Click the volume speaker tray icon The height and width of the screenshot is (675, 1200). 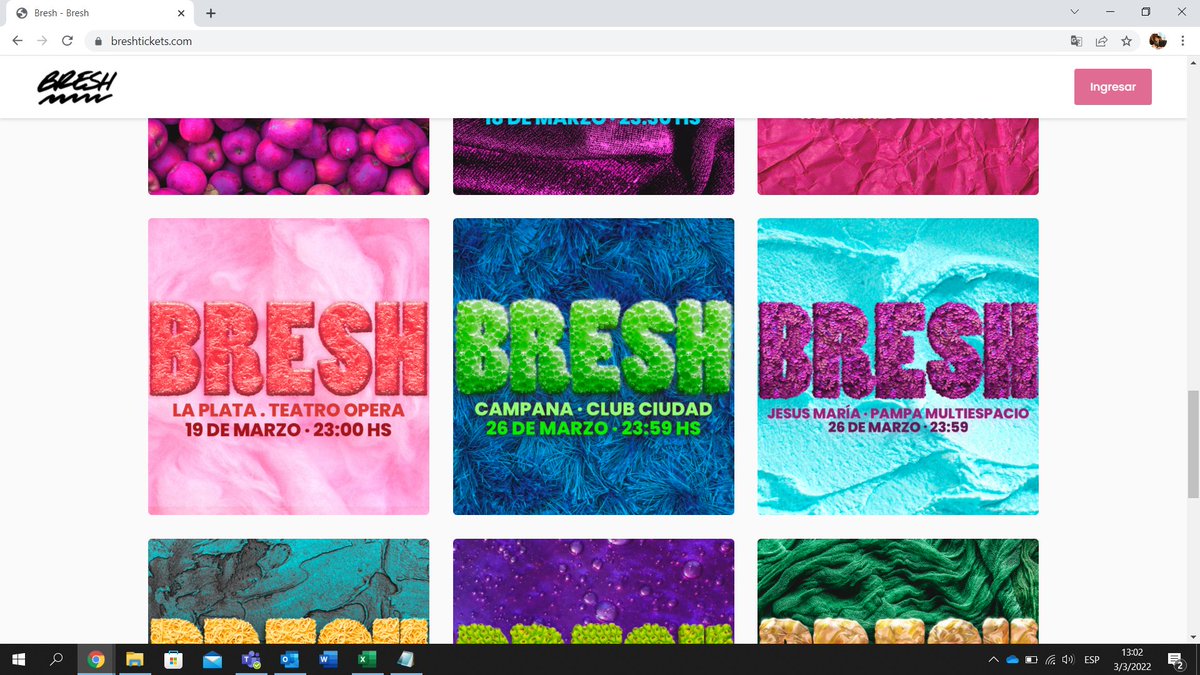1068,659
